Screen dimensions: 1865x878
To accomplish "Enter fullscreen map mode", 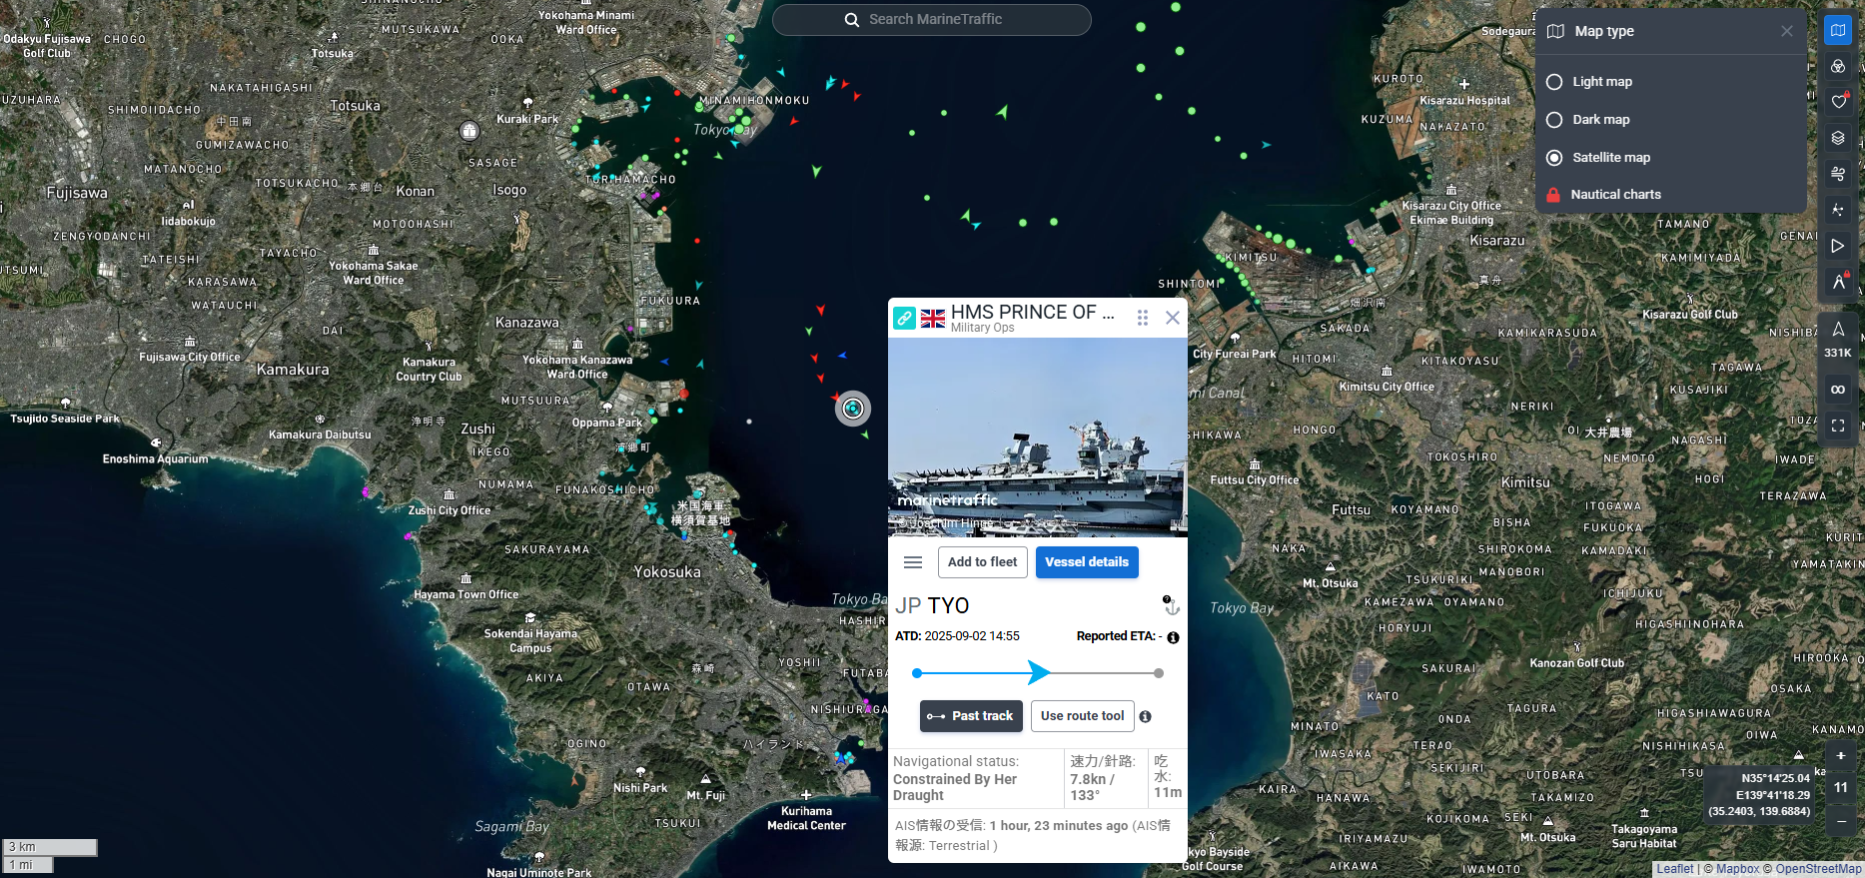I will point(1838,426).
